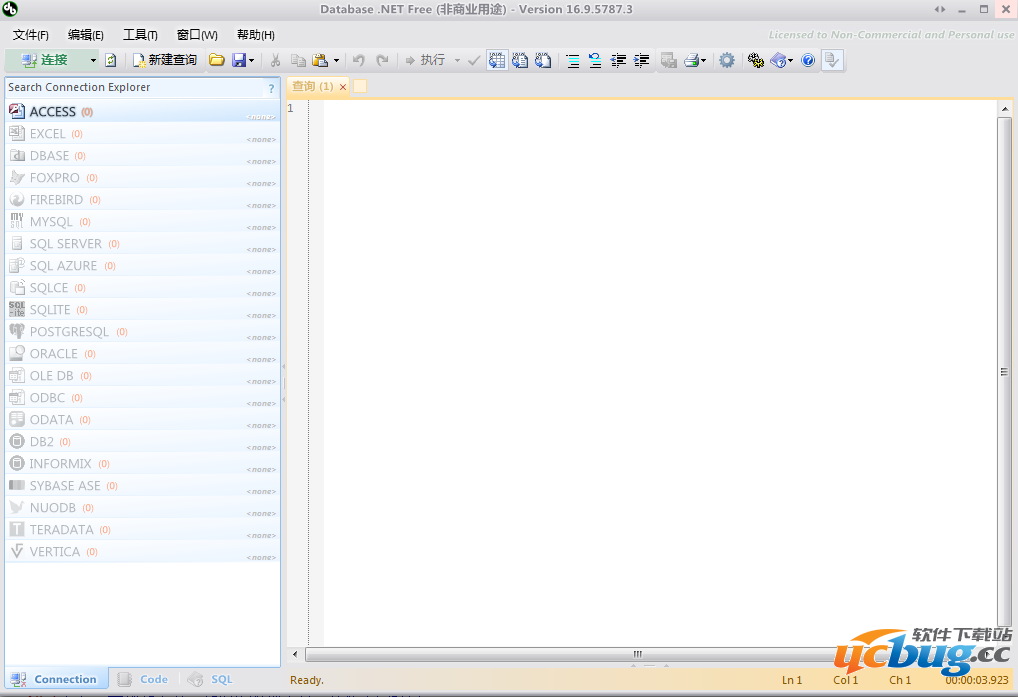
Task: Click the SQLITE database icon
Action: tap(17, 309)
